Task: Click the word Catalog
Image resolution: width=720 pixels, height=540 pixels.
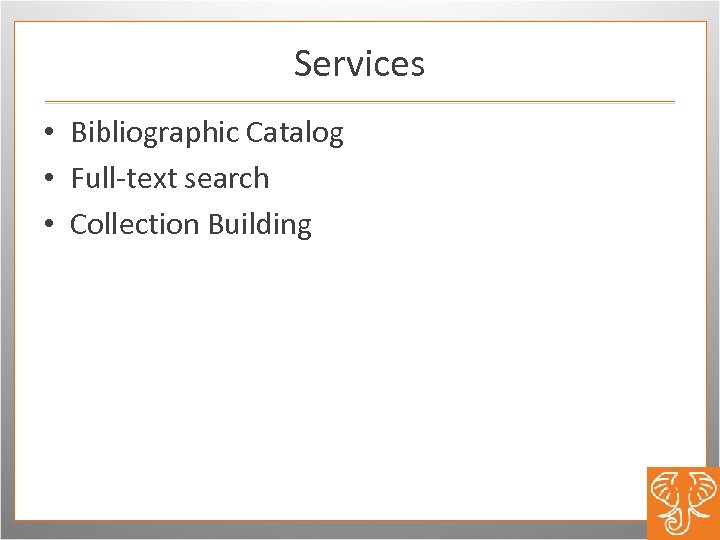Action: (295, 132)
